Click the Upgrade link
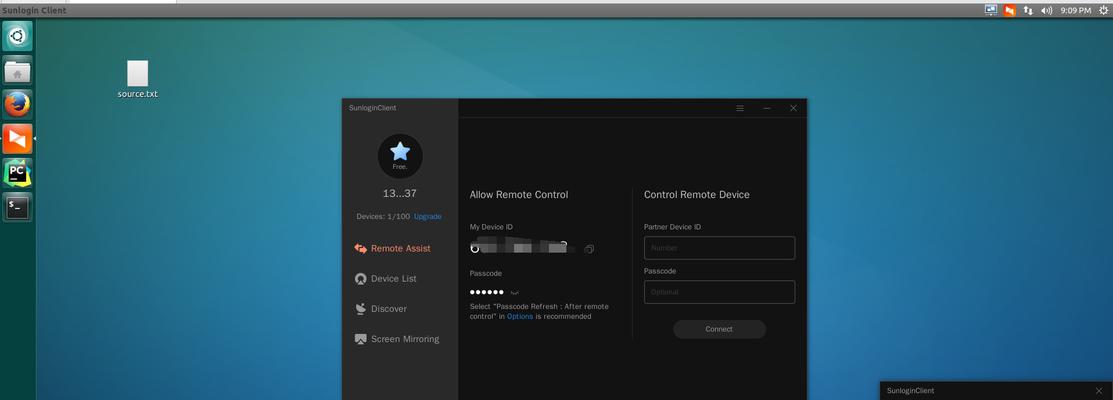This screenshot has width=1113, height=400. pos(427,216)
